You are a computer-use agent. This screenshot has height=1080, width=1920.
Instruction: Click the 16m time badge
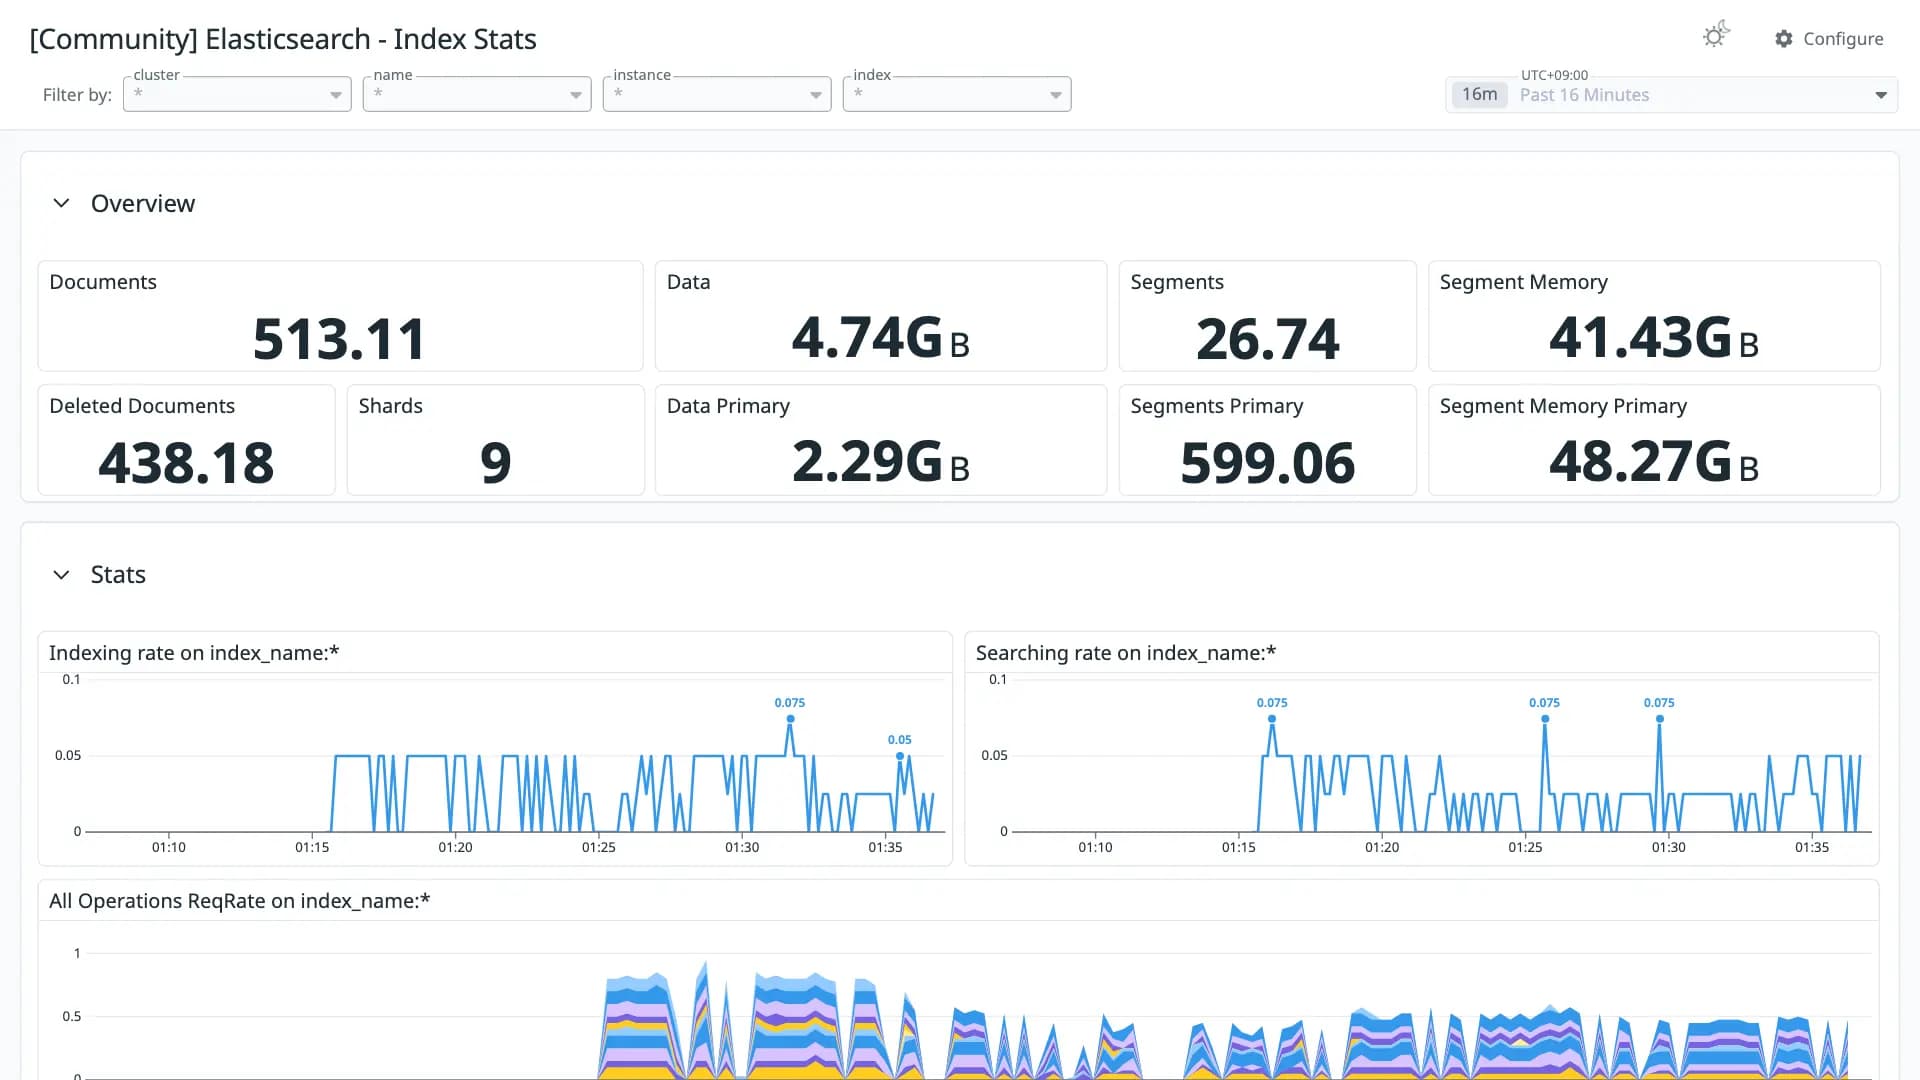tap(1479, 94)
